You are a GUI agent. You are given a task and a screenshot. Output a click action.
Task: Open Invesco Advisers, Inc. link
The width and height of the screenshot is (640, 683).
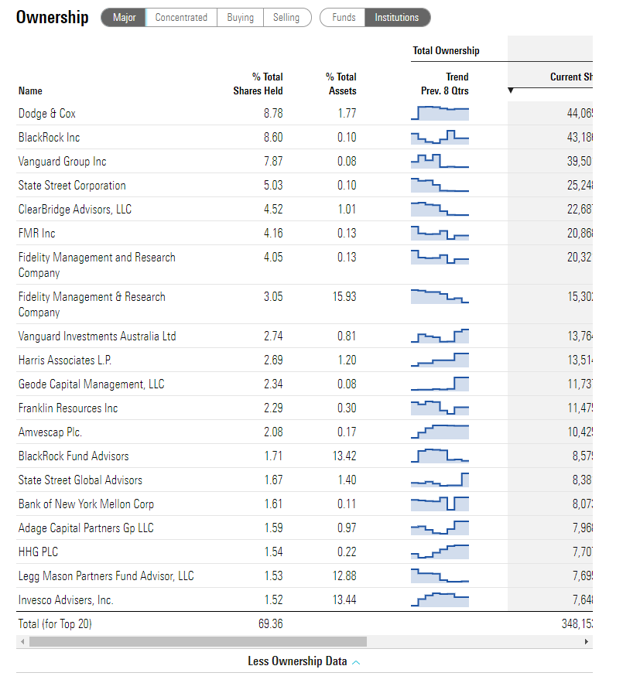65,599
